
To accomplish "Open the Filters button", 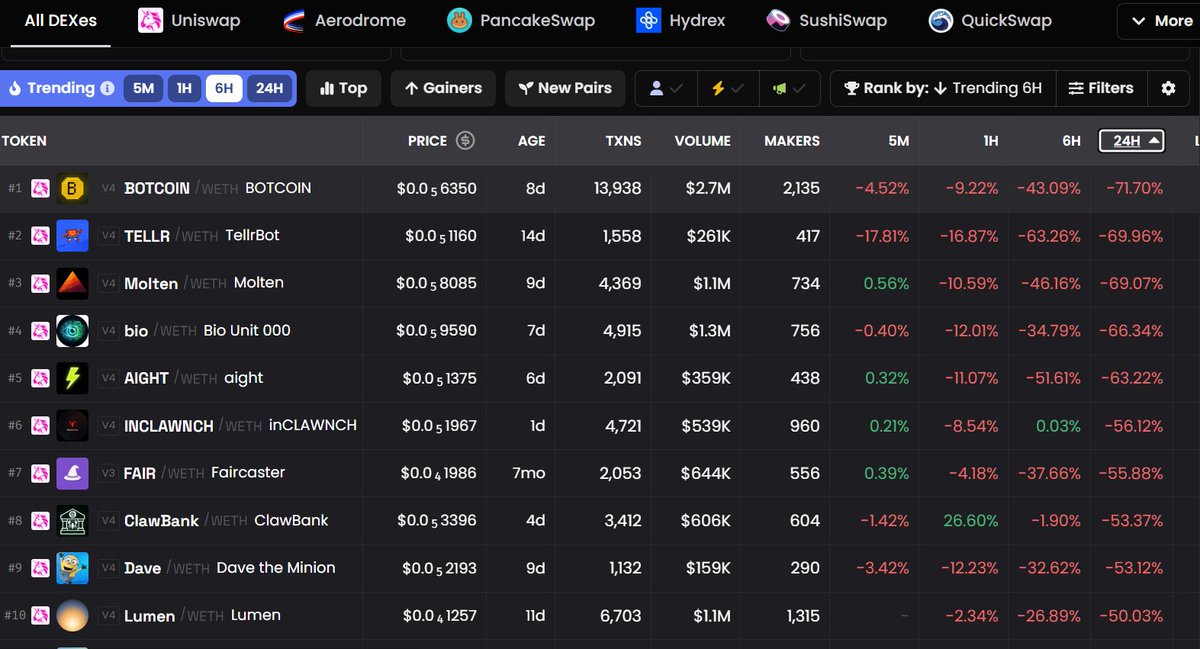I will (1101, 88).
